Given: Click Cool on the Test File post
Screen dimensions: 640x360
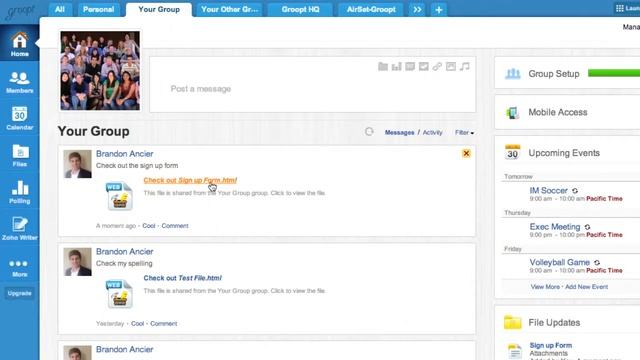Looking at the screenshot, I should tap(138, 324).
